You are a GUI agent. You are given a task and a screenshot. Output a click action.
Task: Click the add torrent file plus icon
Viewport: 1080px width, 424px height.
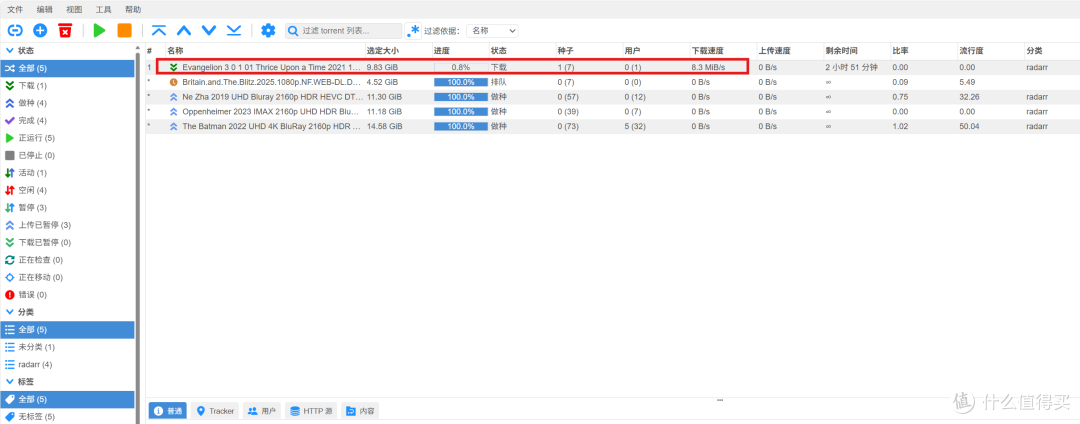pyautogui.click(x=40, y=30)
